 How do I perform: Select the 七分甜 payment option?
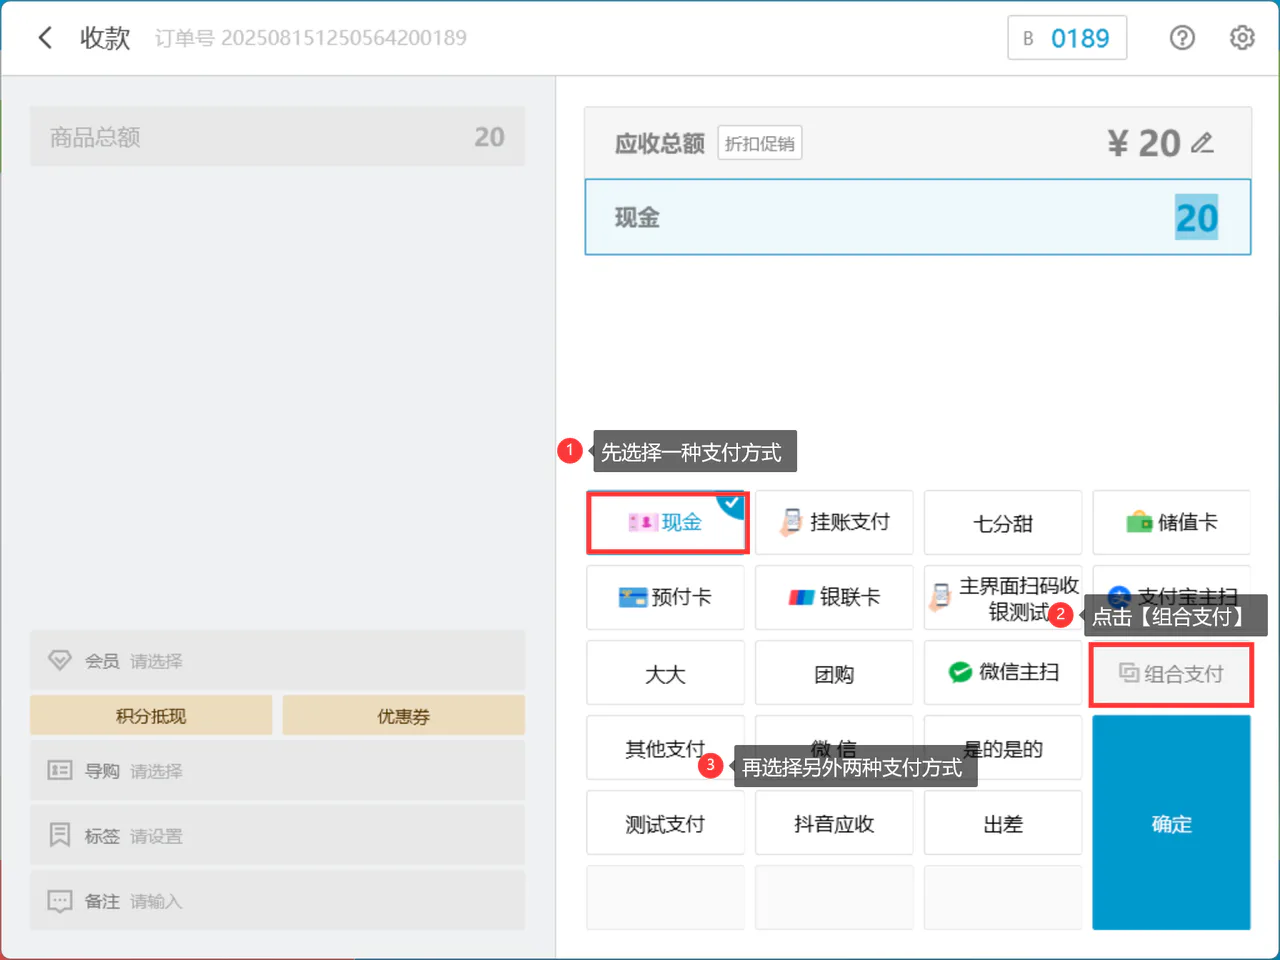click(1003, 522)
